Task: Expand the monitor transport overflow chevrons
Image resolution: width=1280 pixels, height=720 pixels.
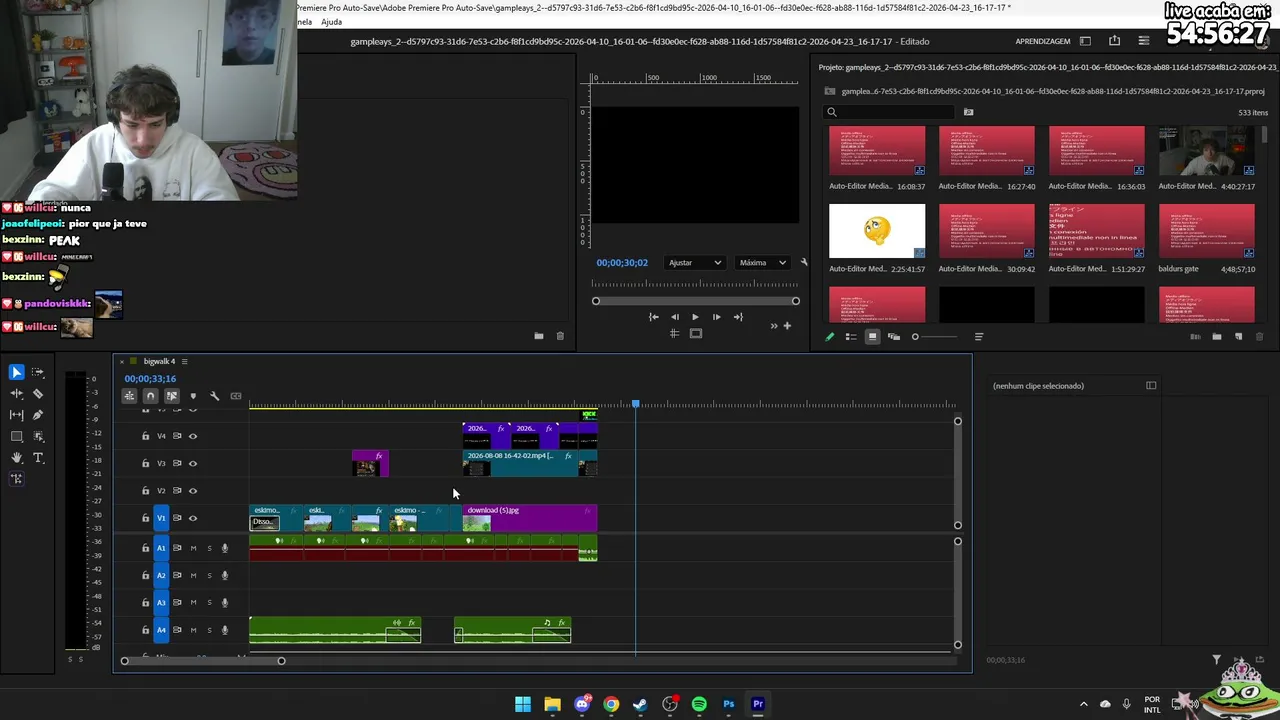Action: (773, 326)
